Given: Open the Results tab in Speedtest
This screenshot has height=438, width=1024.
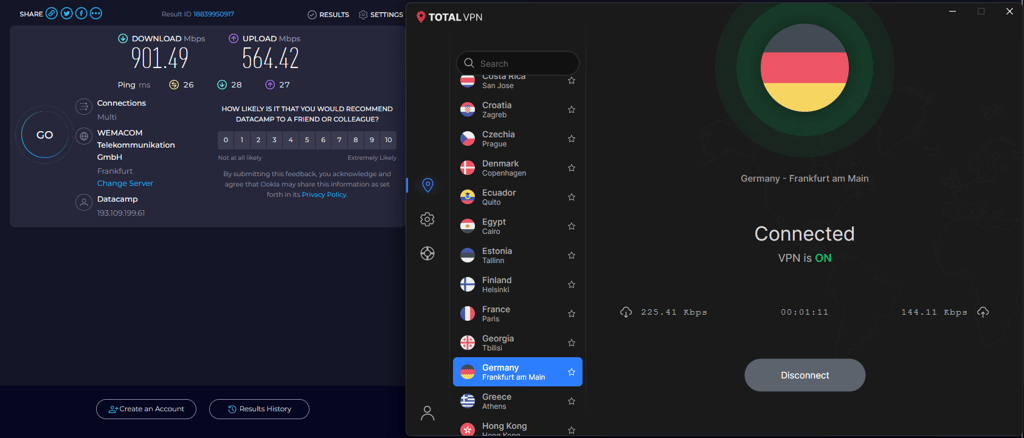Looking at the screenshot, I should 328,14.
